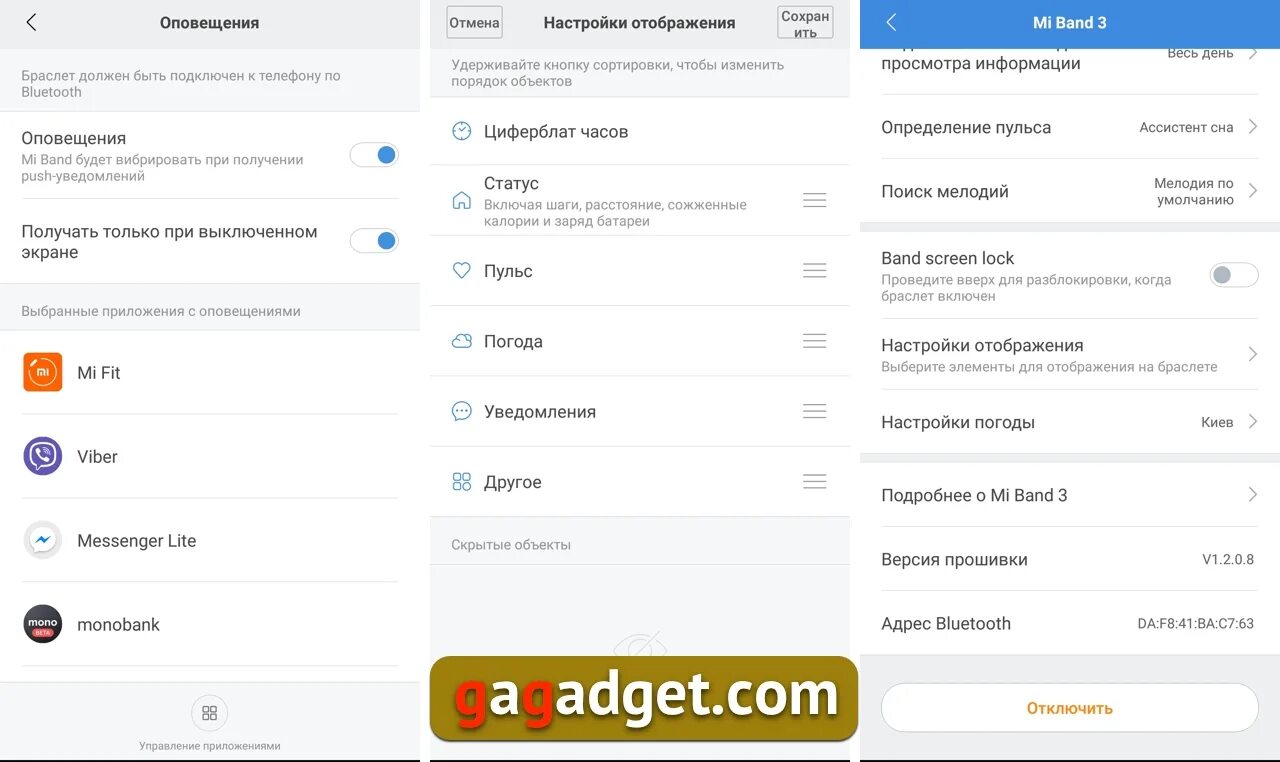The width and height of the screenshot is (1280, 762).
Task: Open Подробнее о Mi Band 3
Action: tap(1069, 495)
